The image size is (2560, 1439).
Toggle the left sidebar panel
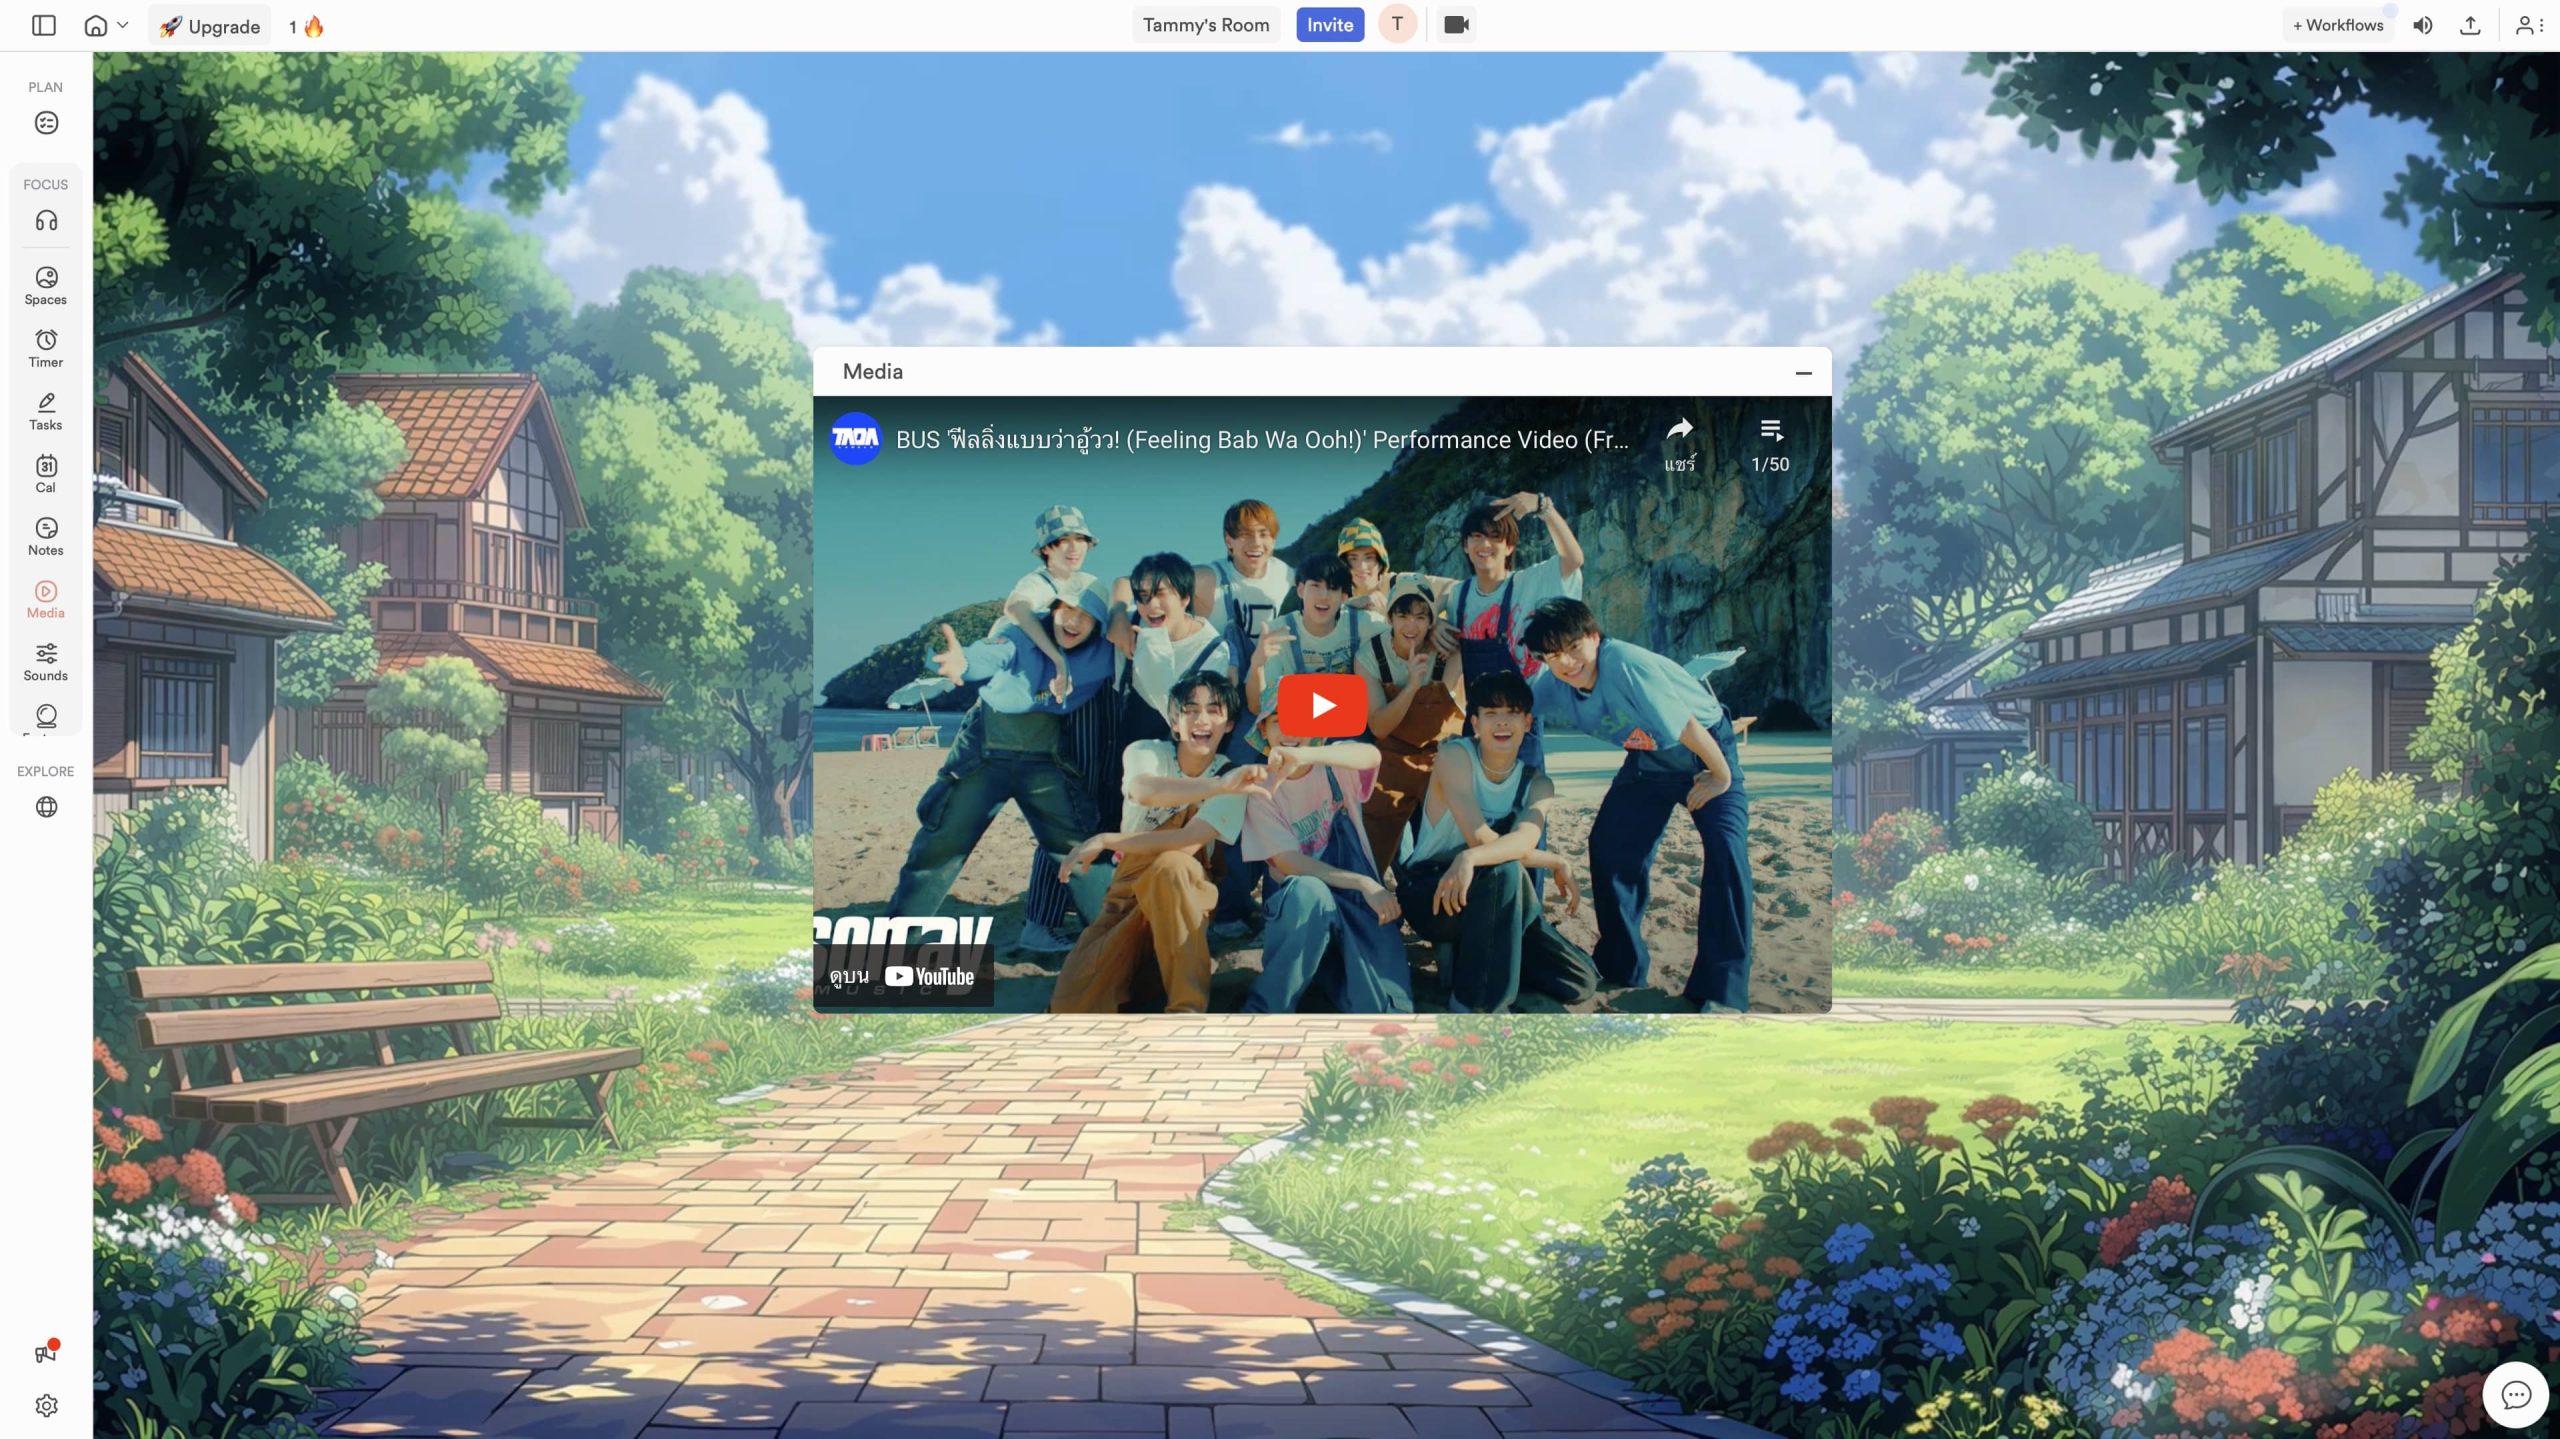pos(44,25)
